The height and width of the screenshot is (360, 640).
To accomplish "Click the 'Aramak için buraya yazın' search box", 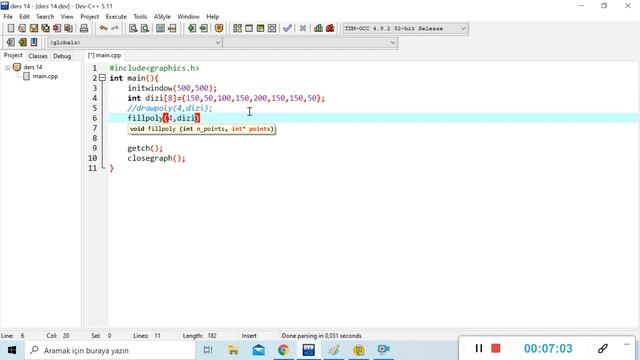I will [110, 350].
